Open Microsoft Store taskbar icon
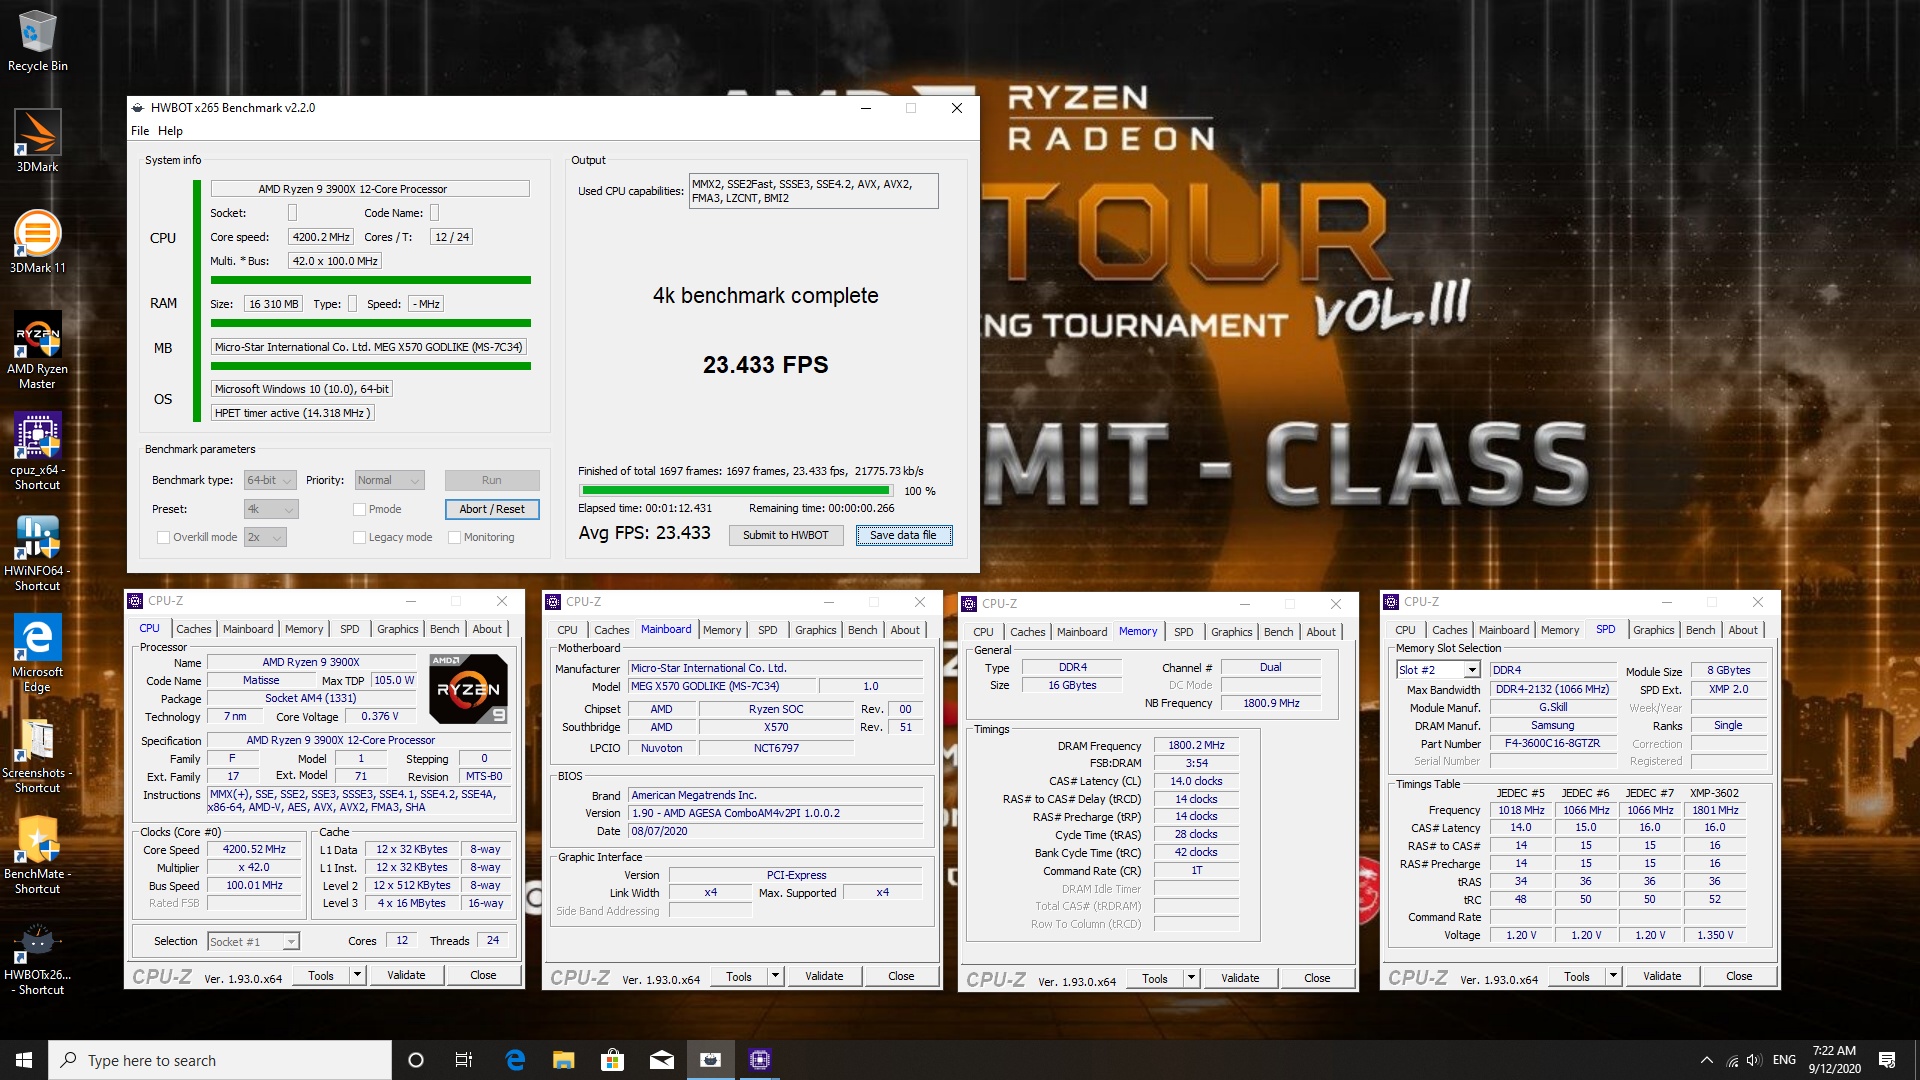 pyautogui.click(x=612, y=1060)
